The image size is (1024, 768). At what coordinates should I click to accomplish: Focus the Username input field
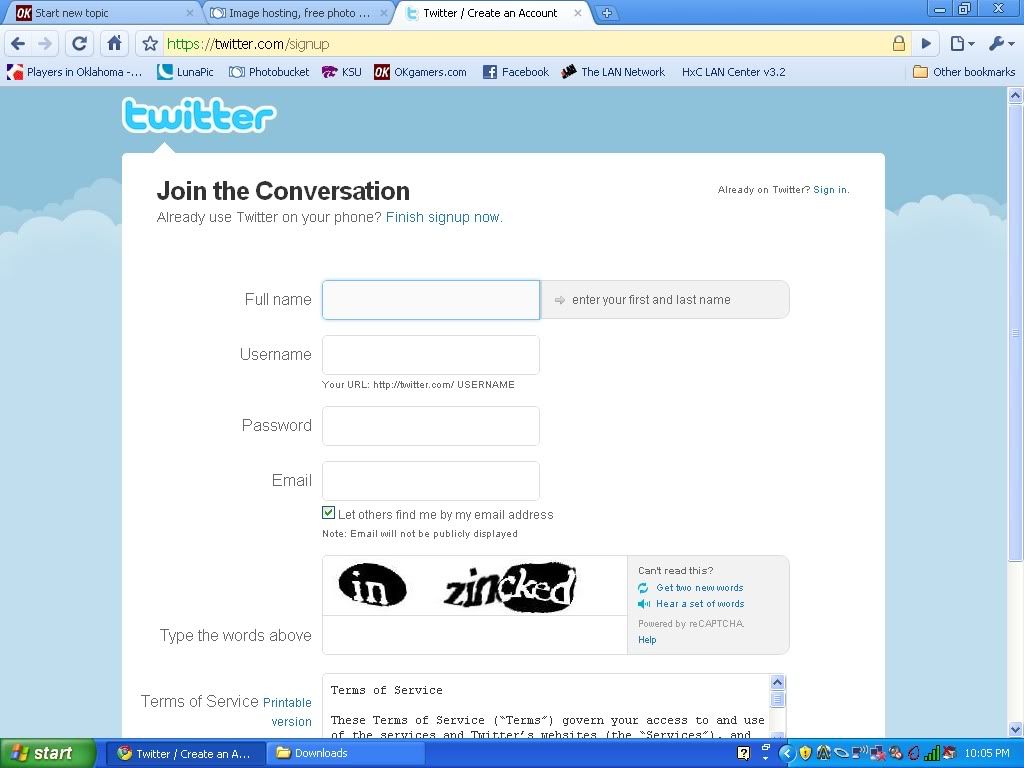click(x=431, y=355)
